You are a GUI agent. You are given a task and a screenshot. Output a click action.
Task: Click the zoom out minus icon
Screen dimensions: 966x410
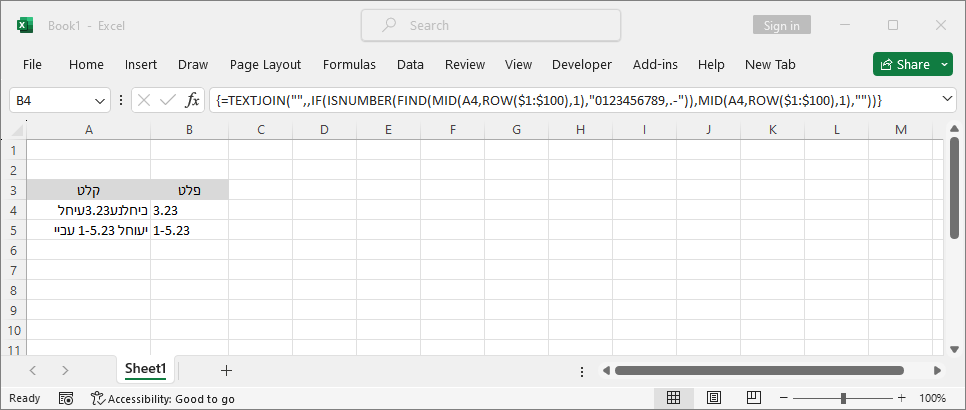click(786, 398)
